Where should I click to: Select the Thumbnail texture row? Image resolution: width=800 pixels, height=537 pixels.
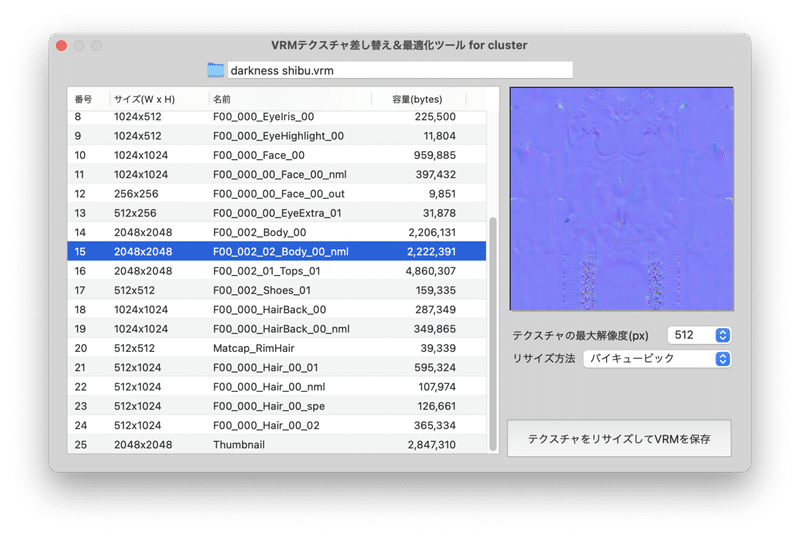tap(277, 444)
